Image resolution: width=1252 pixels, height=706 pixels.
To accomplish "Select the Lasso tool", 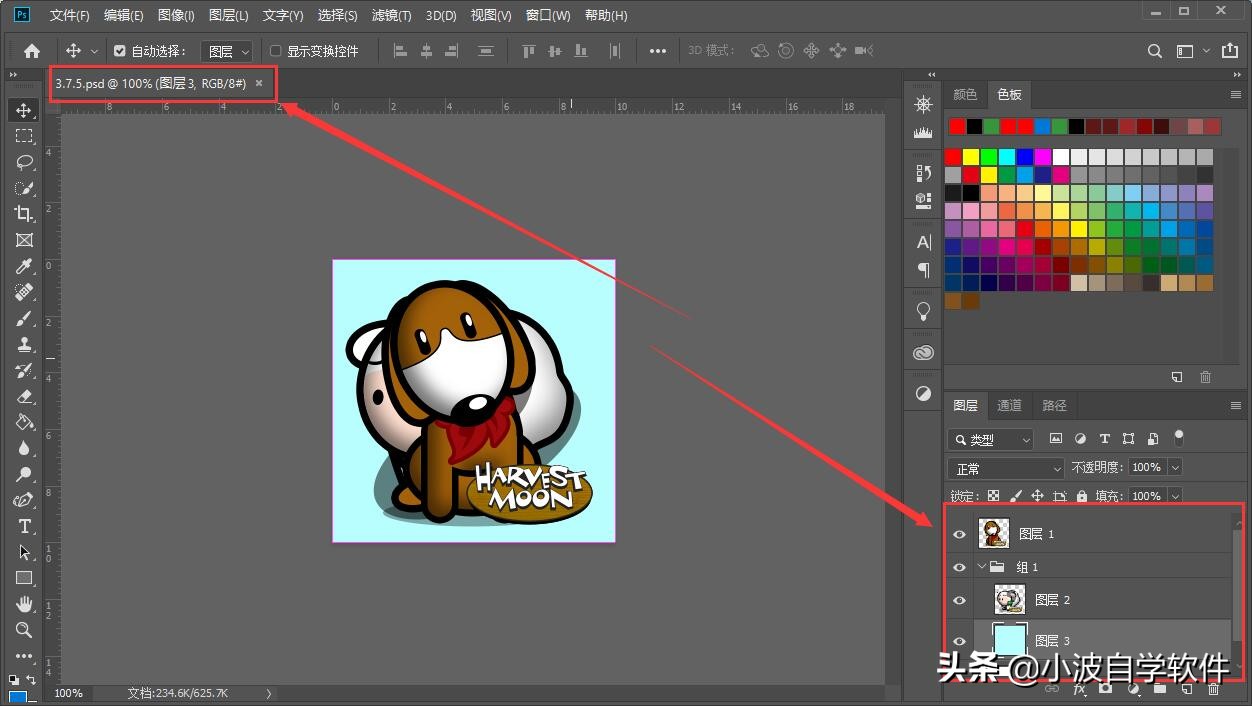I will click(x=24, y=162).
